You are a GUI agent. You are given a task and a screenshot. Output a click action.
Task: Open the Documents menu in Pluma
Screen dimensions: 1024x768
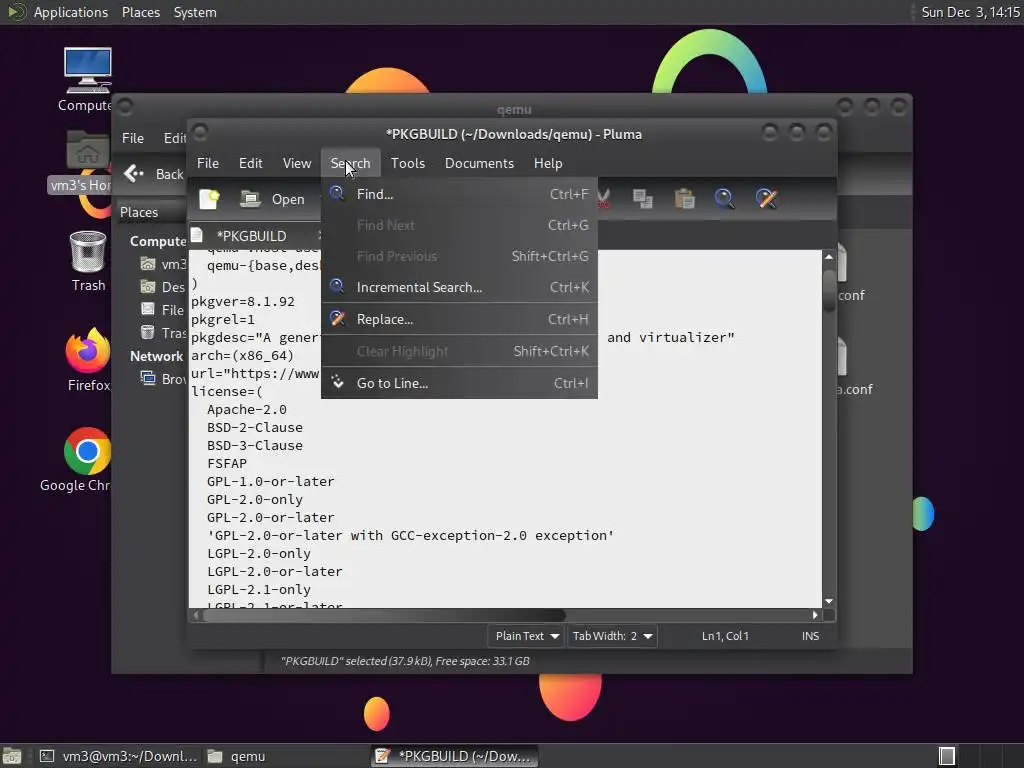pyautogui.click(x=479, y=163)
